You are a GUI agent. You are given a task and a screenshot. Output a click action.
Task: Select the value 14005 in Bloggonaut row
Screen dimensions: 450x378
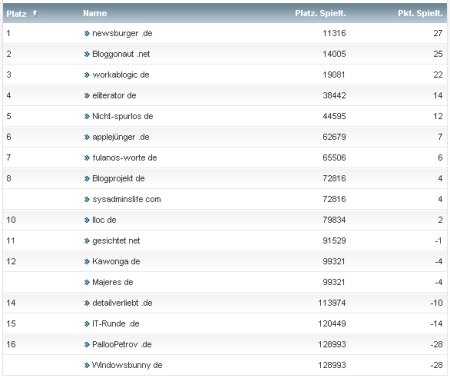click(x=334, y=54)
